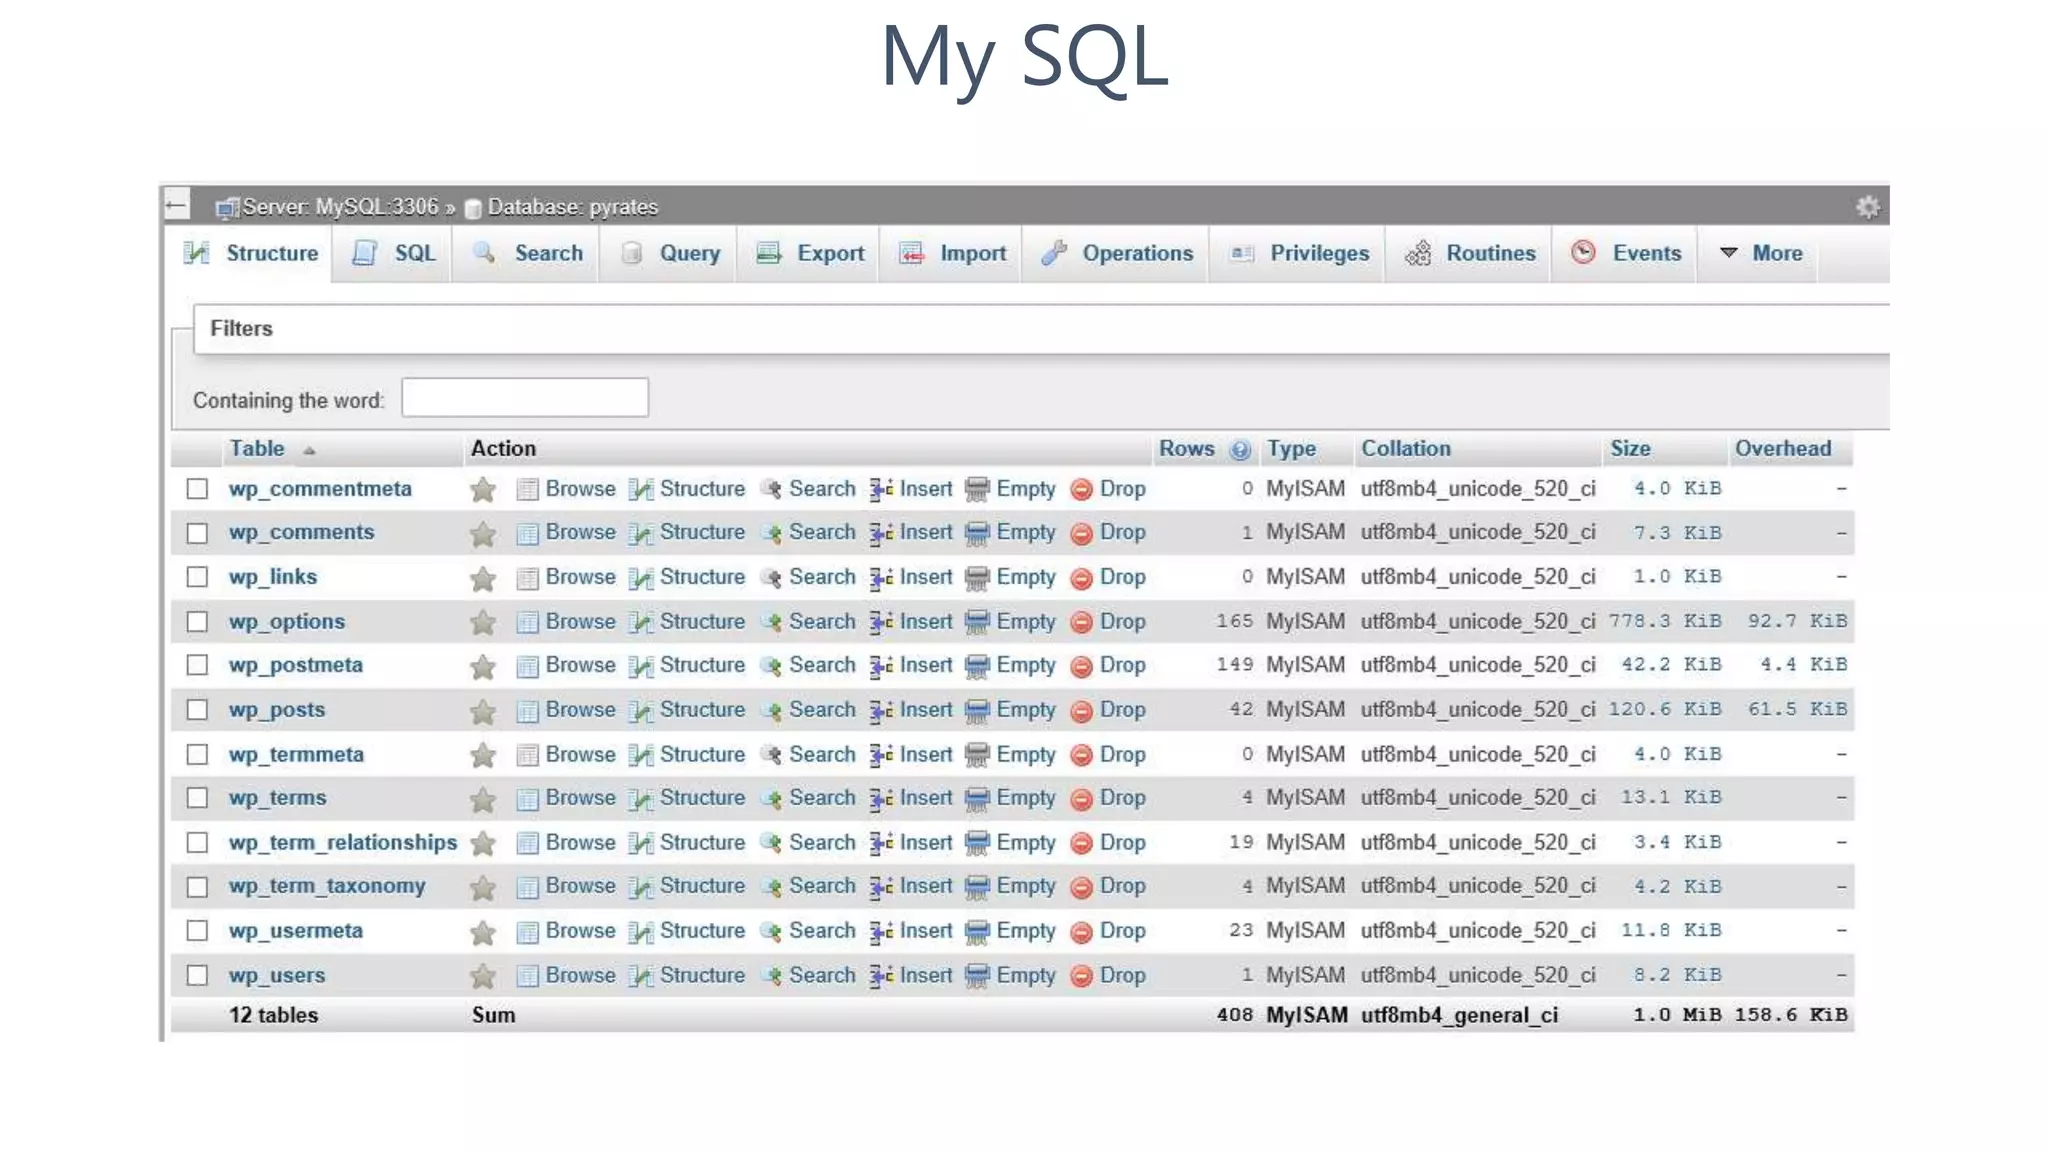The height and width of the screenshot is (1152, 2048).
Task: Click the Browse icon for wp_termmeta
Action: point(527,755)
